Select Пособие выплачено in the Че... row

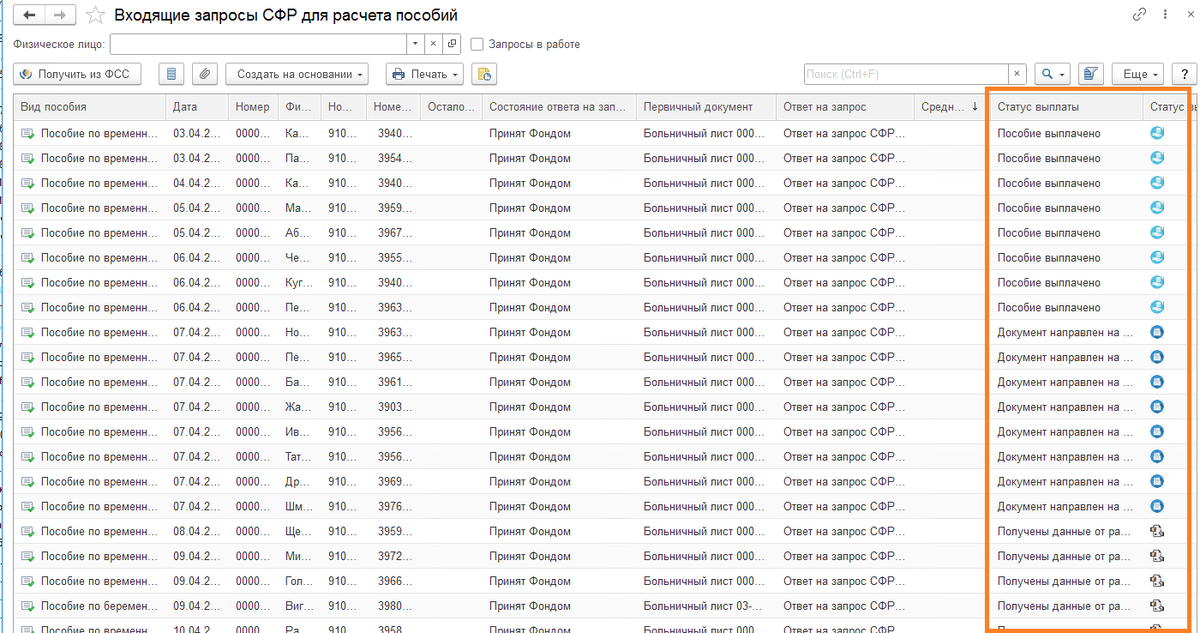click(1066, 258)
